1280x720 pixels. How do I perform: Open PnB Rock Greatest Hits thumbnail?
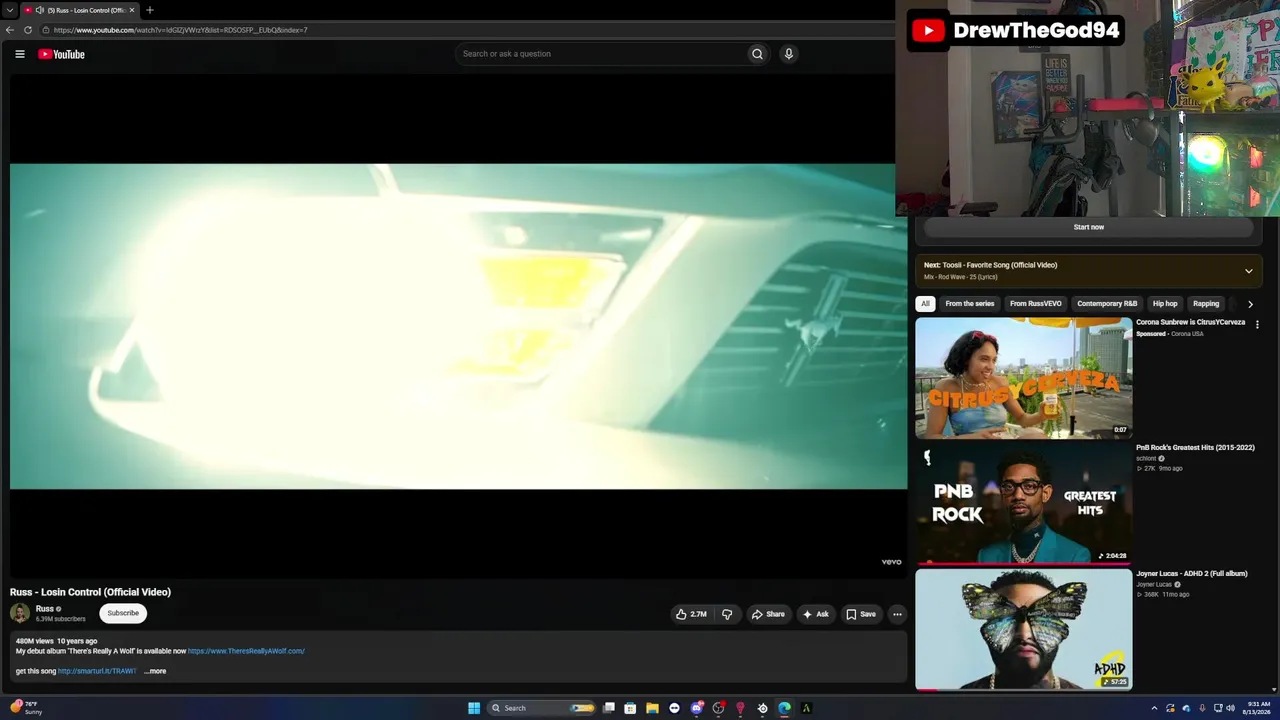(1024, 504)
